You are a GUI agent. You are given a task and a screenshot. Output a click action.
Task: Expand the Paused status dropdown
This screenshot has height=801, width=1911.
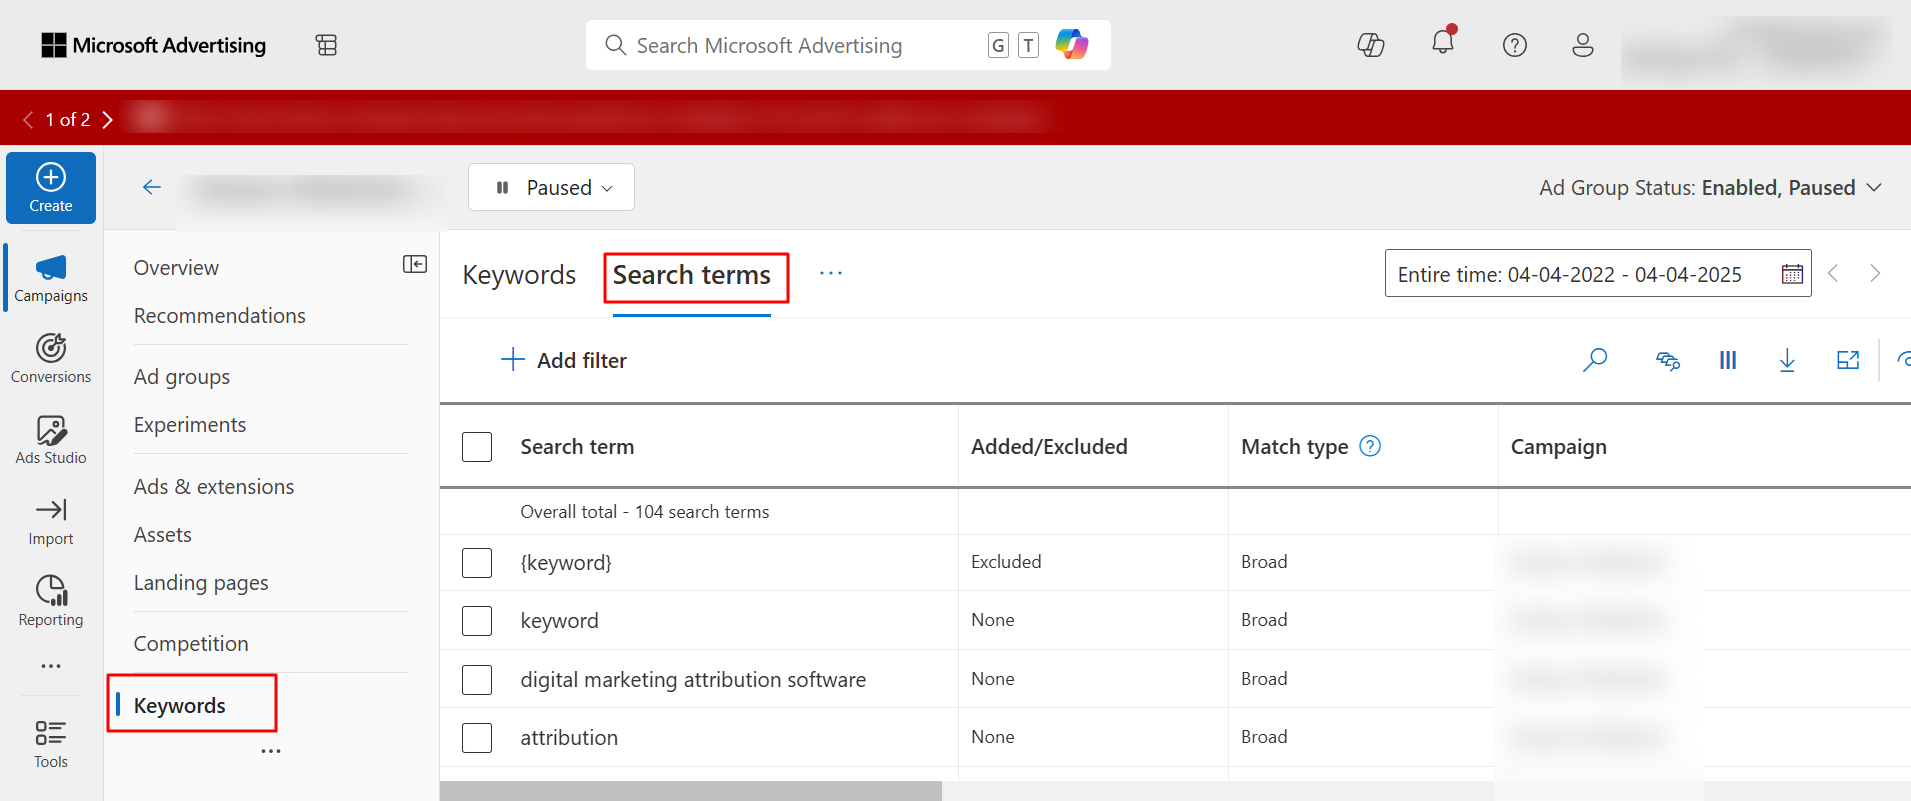point(551,187)
